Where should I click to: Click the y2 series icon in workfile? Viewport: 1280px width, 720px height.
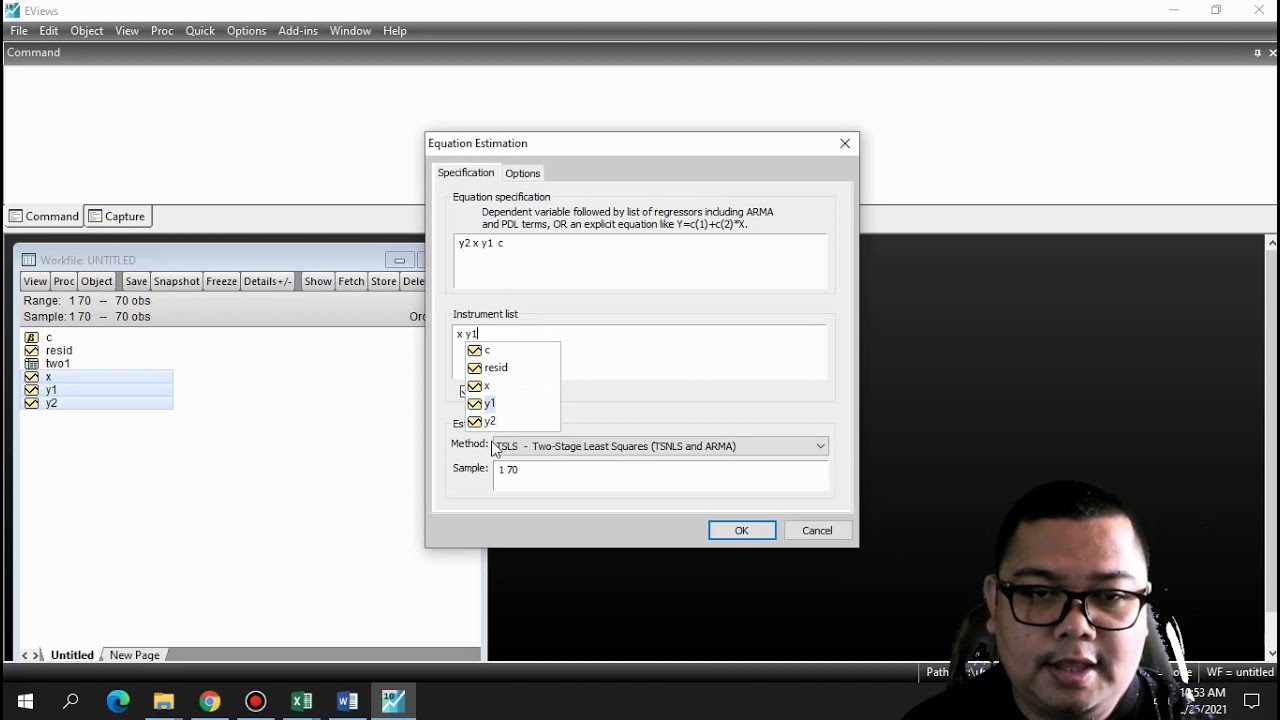coord(31,403)
